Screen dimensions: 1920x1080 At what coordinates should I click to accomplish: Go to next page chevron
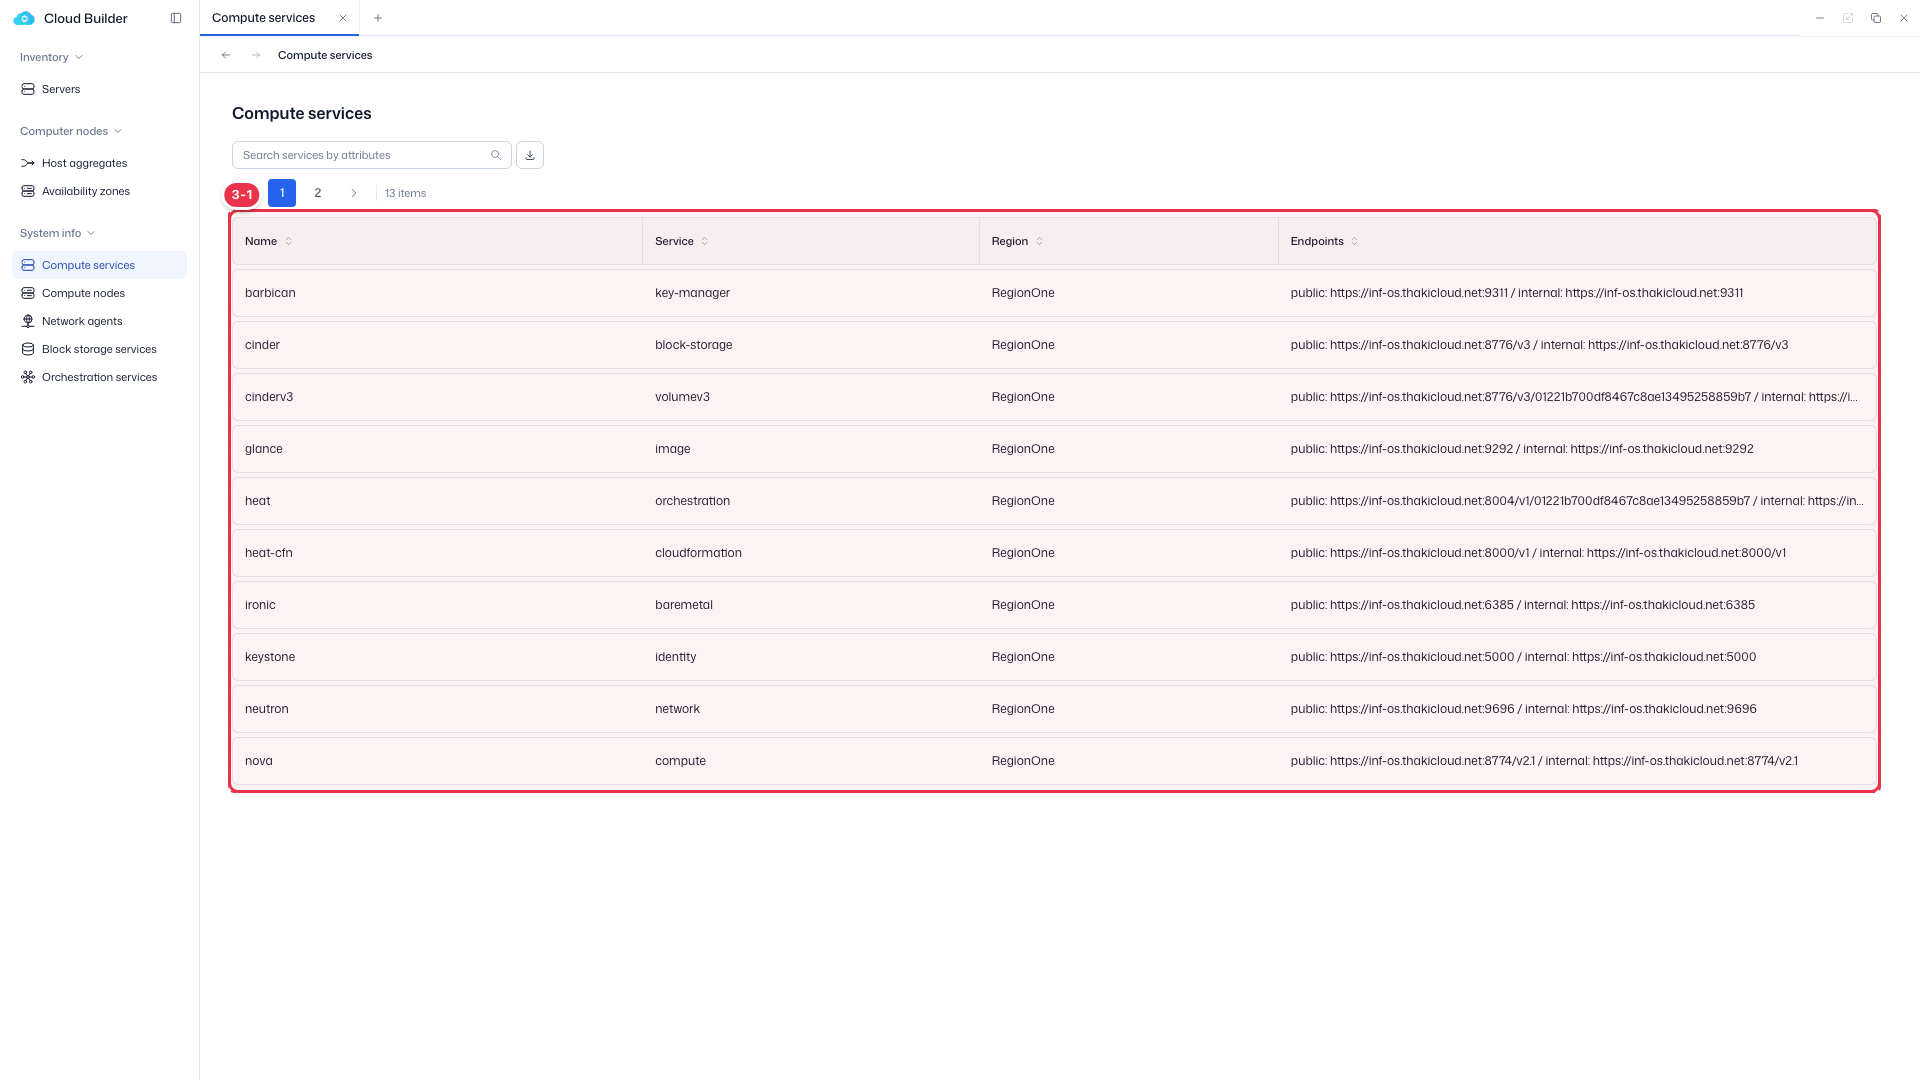(354, 193)
